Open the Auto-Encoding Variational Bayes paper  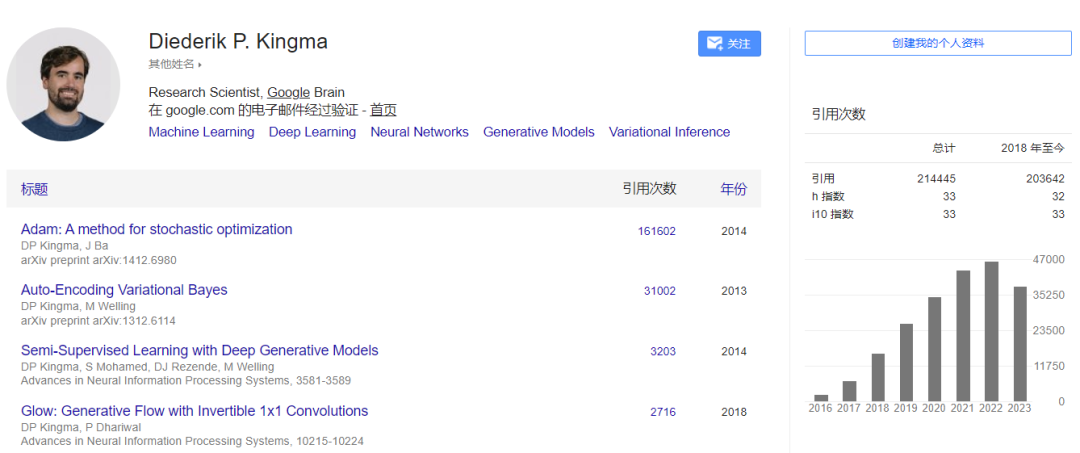(x=124, y=290)
